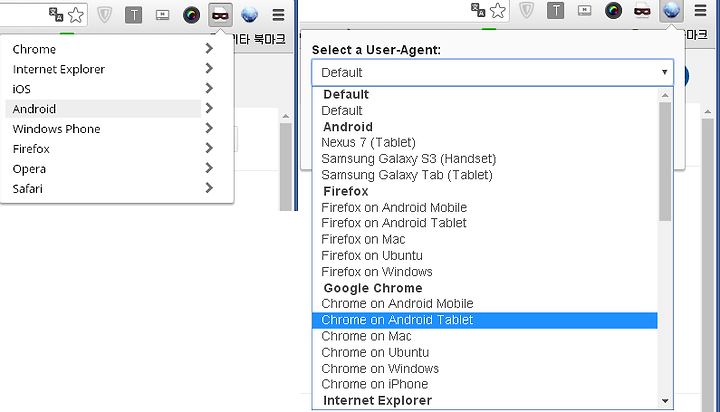Open the hamburger menu in left browser
This screenshot has height=412, width=720.
(x=278, y=15)
